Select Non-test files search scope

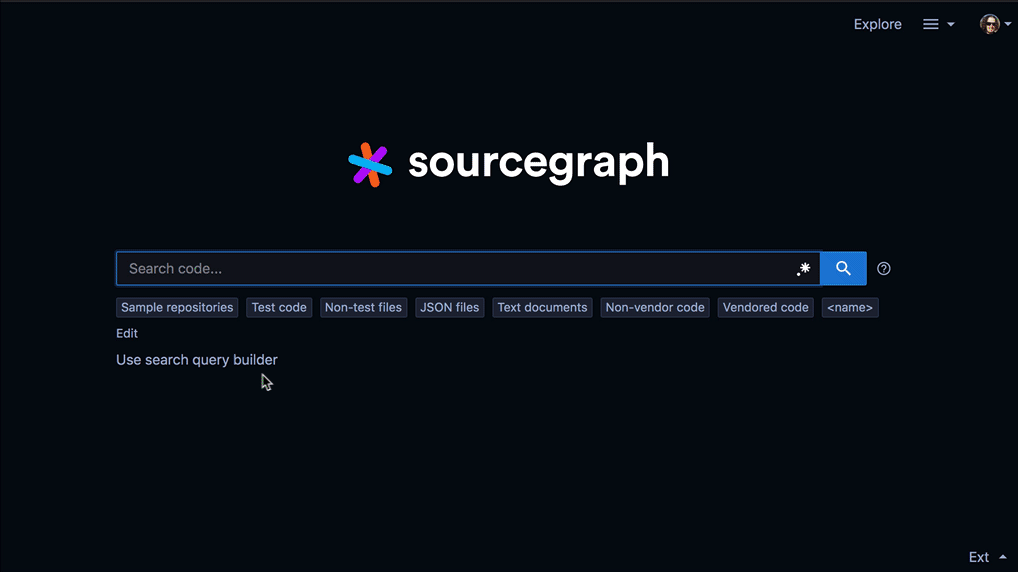pyautogui.click(x=363, y=308)
